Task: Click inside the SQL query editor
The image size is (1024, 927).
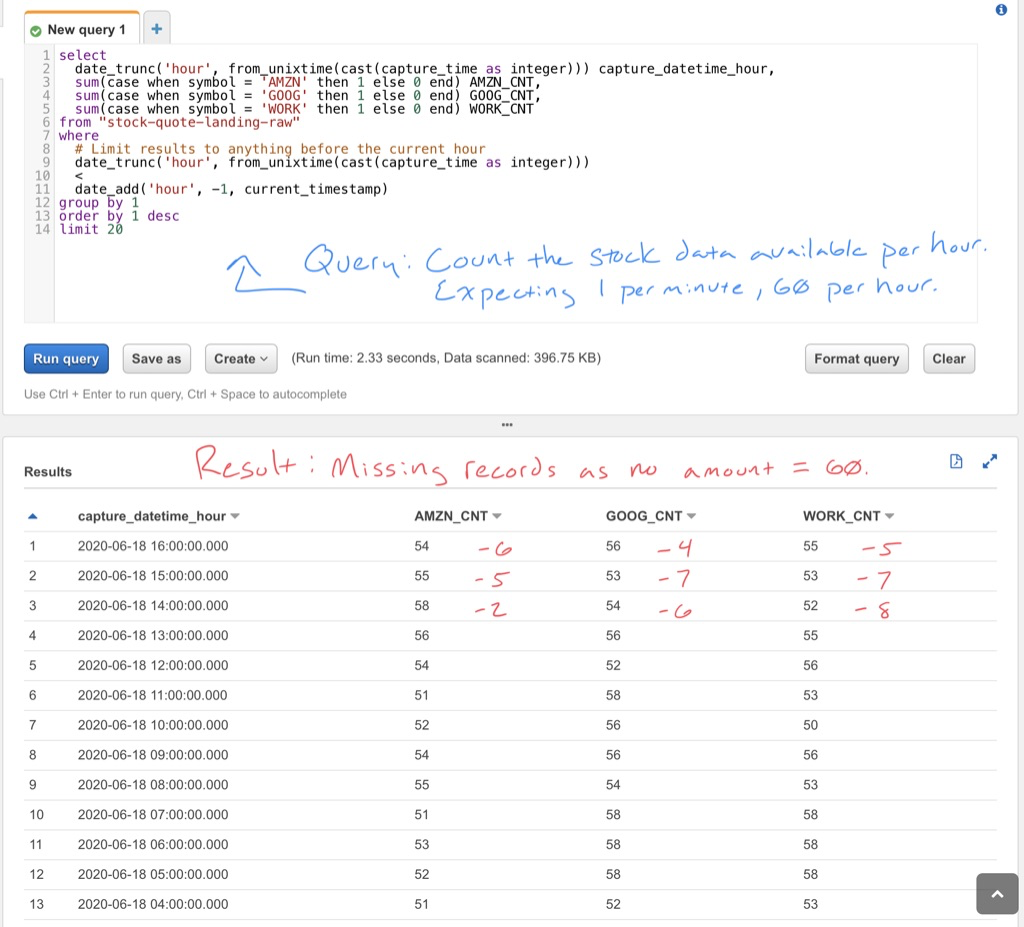Action: pyautogui.click(x=400, y=150)
